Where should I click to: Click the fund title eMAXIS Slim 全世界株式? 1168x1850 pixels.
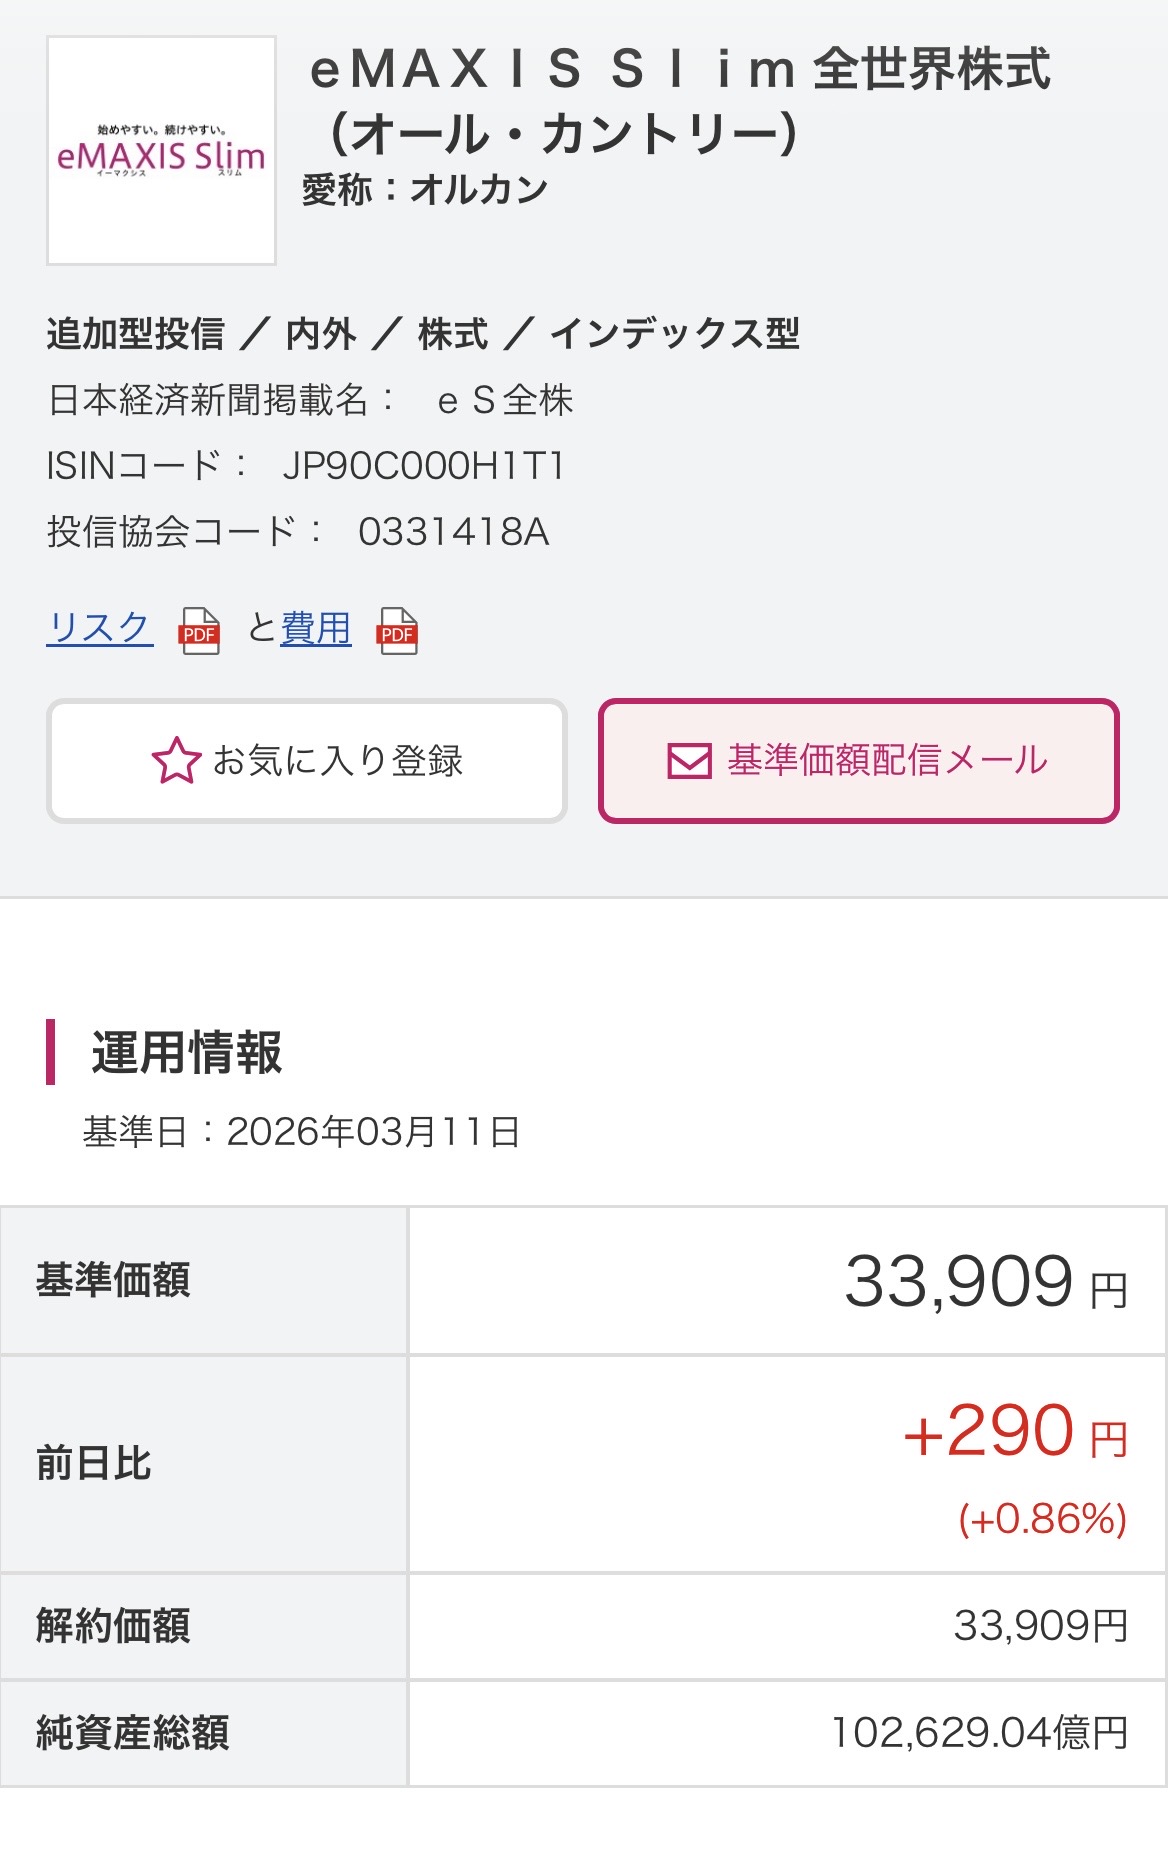click(x=680, y=100)
